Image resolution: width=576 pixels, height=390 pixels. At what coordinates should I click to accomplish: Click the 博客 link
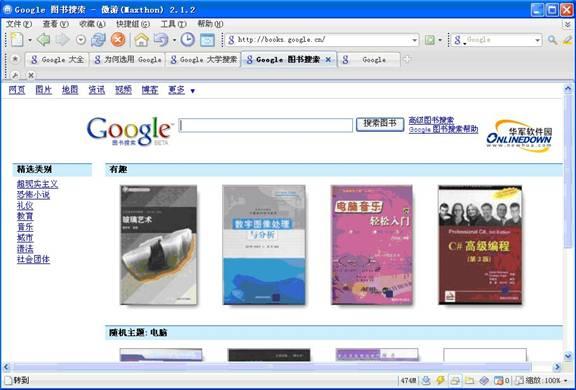tap(150, 90)
